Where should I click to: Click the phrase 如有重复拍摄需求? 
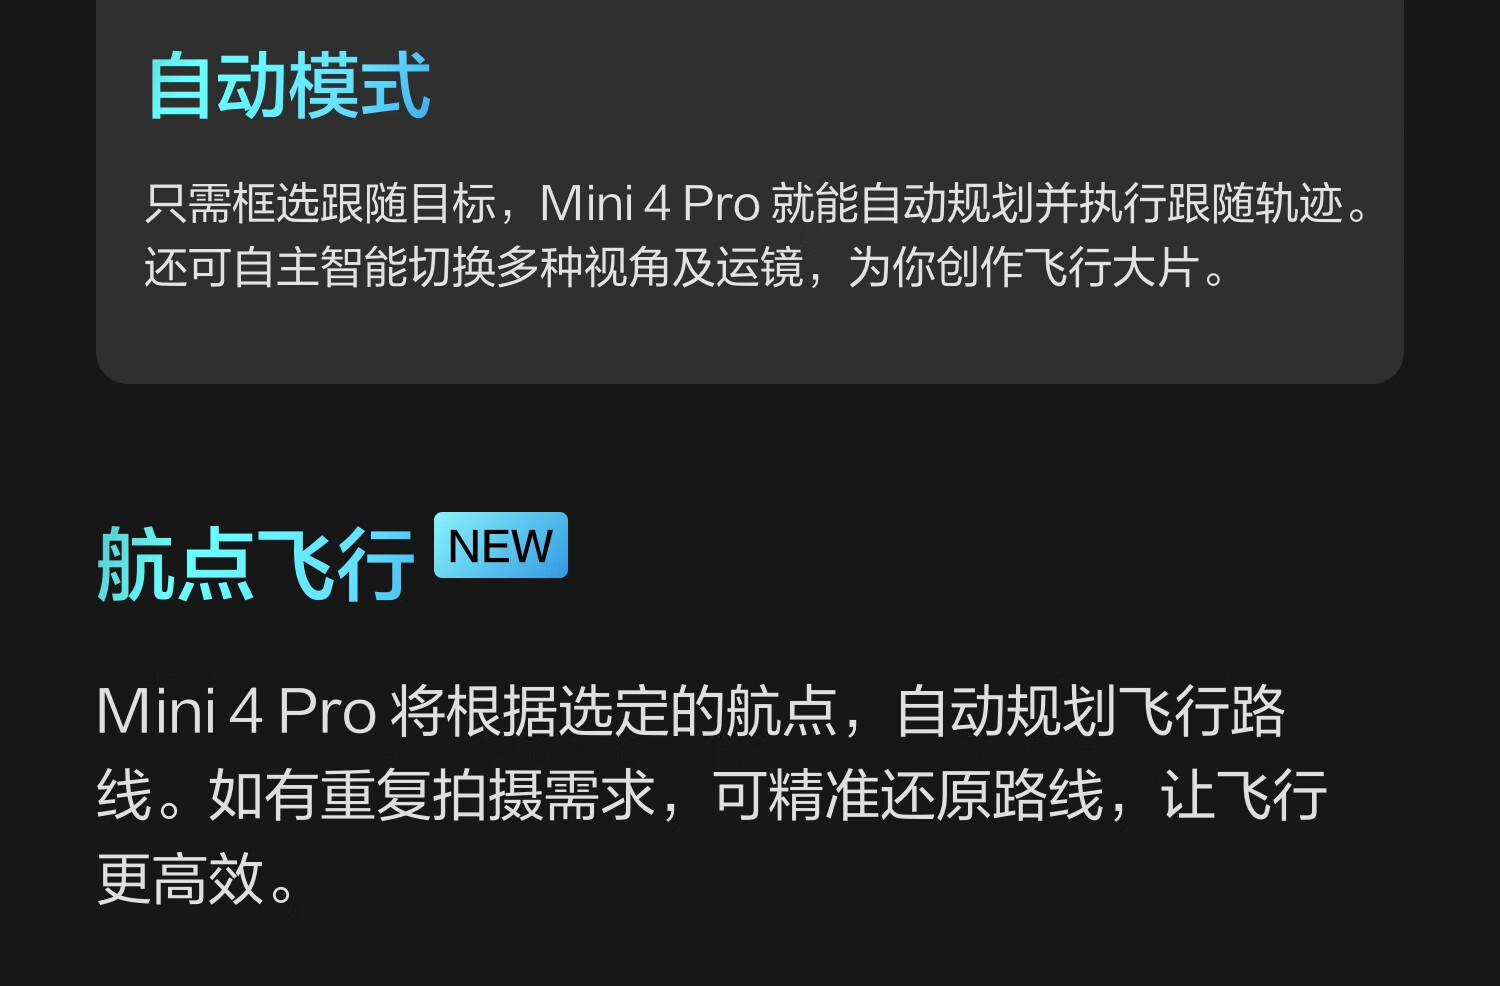coord(432,796)
